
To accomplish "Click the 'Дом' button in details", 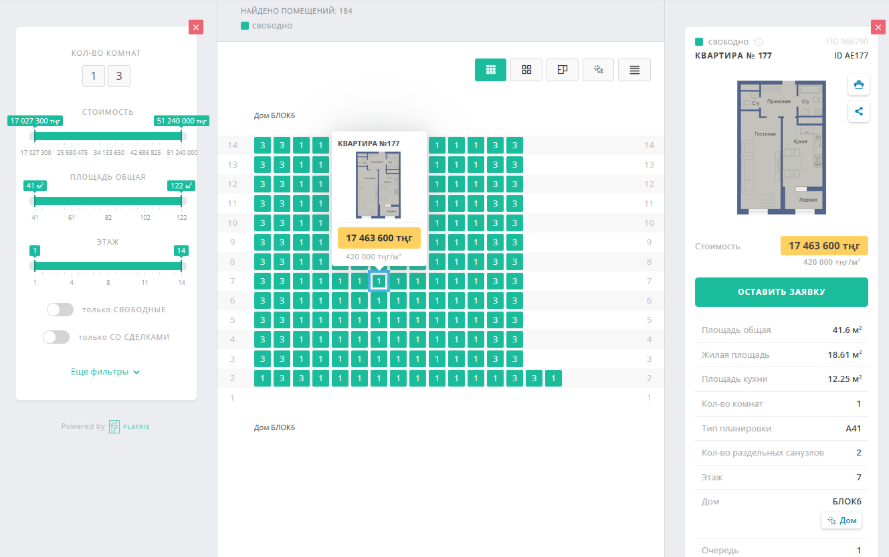I will (x=841, y=520).
